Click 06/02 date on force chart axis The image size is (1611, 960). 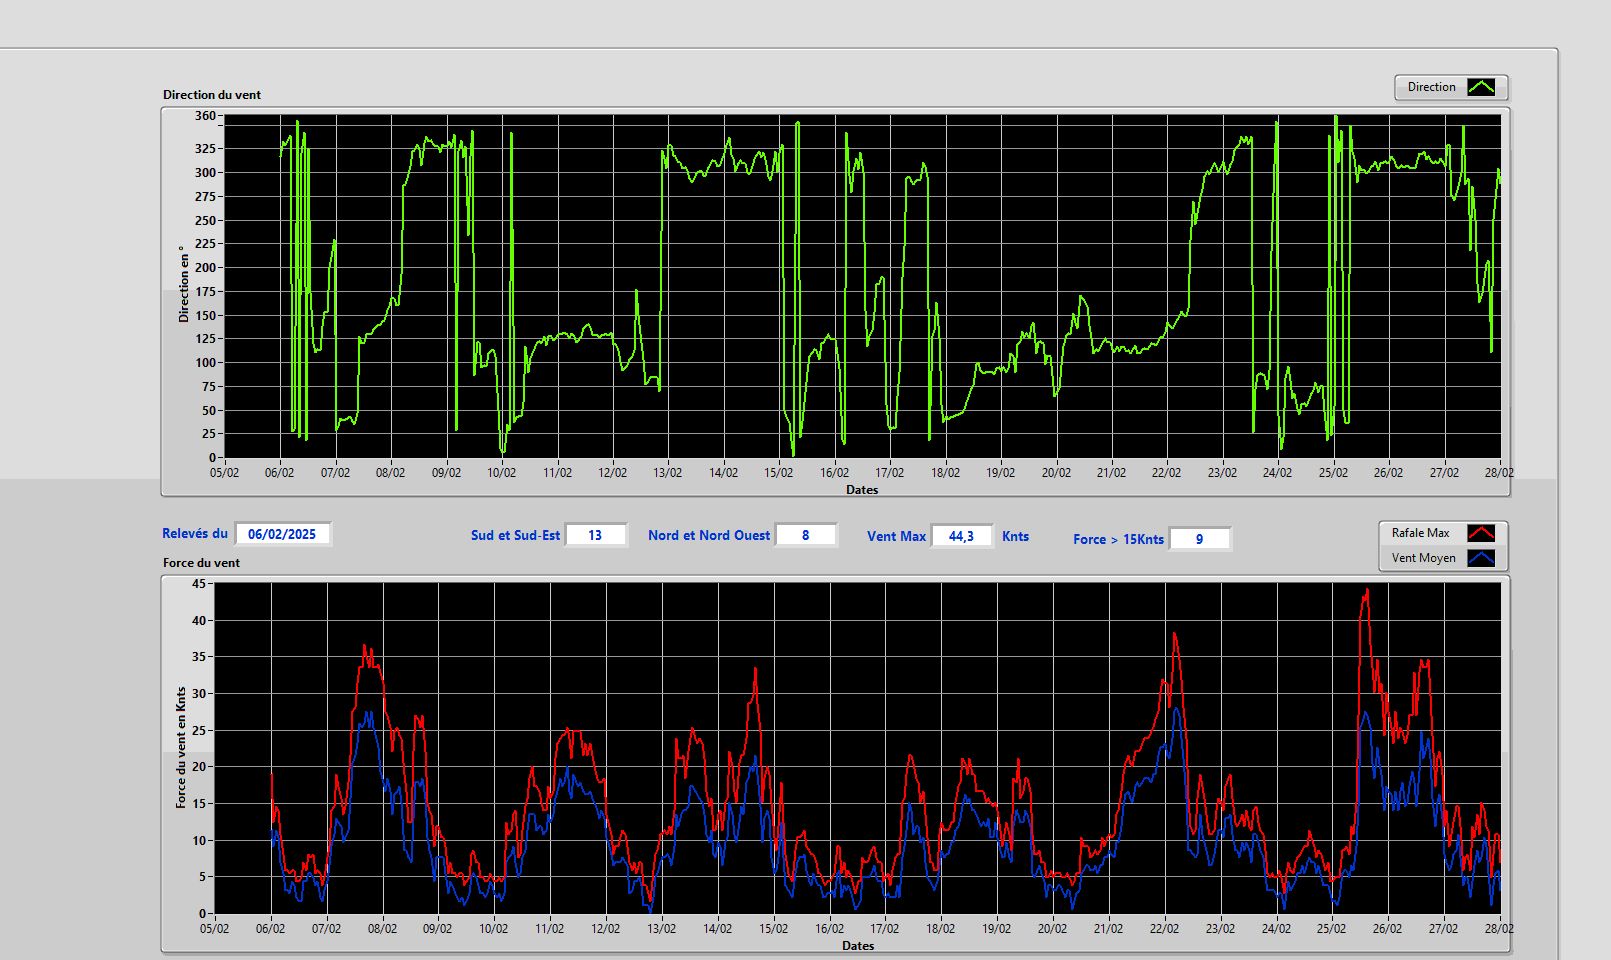point(270,929)
